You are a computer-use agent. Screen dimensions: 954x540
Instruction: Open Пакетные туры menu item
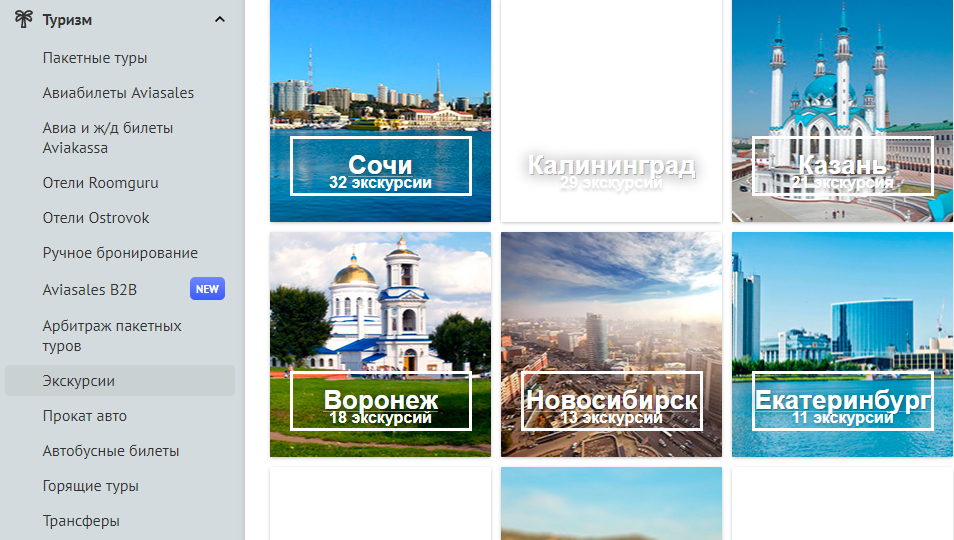click(95, 58)
